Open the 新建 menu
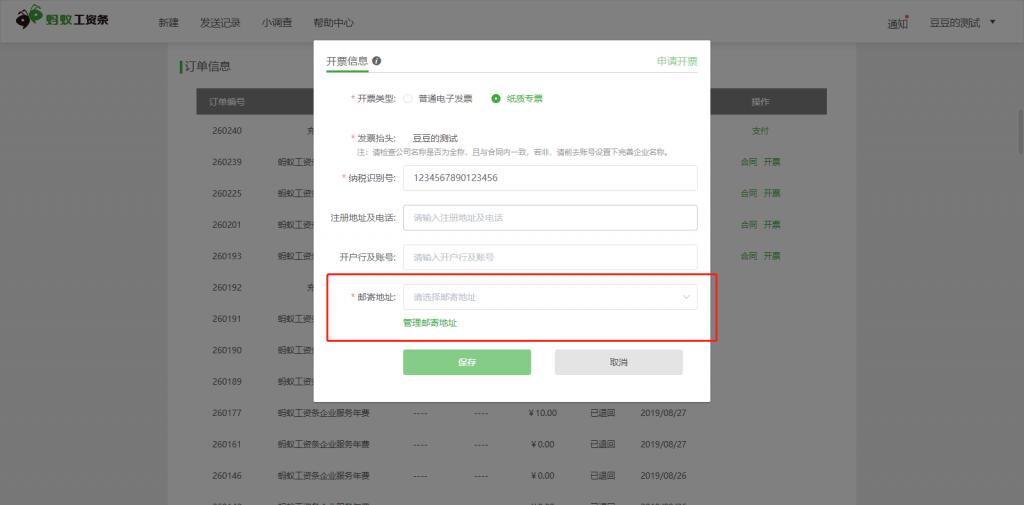 (x=168, y=23)
